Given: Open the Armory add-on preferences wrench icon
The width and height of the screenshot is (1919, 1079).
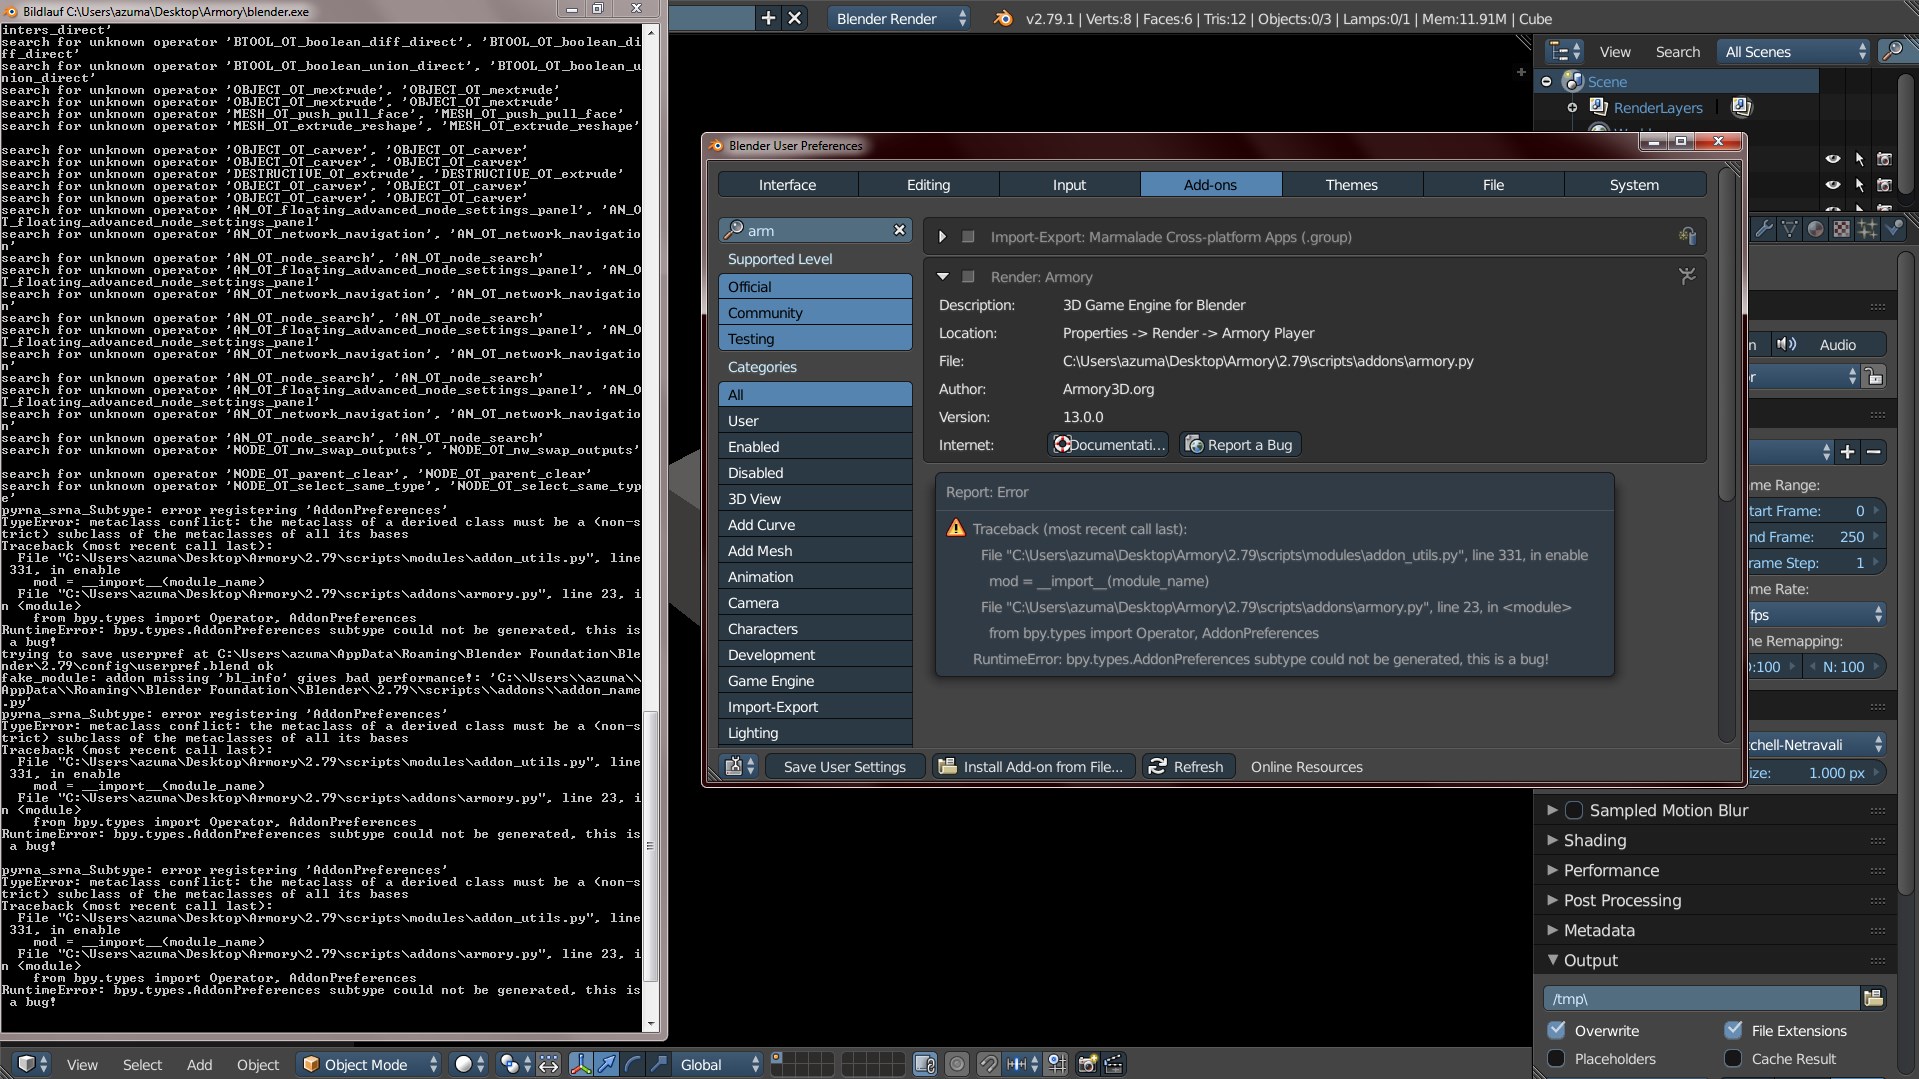Looking at the screenshot, I should [1686, 276].
